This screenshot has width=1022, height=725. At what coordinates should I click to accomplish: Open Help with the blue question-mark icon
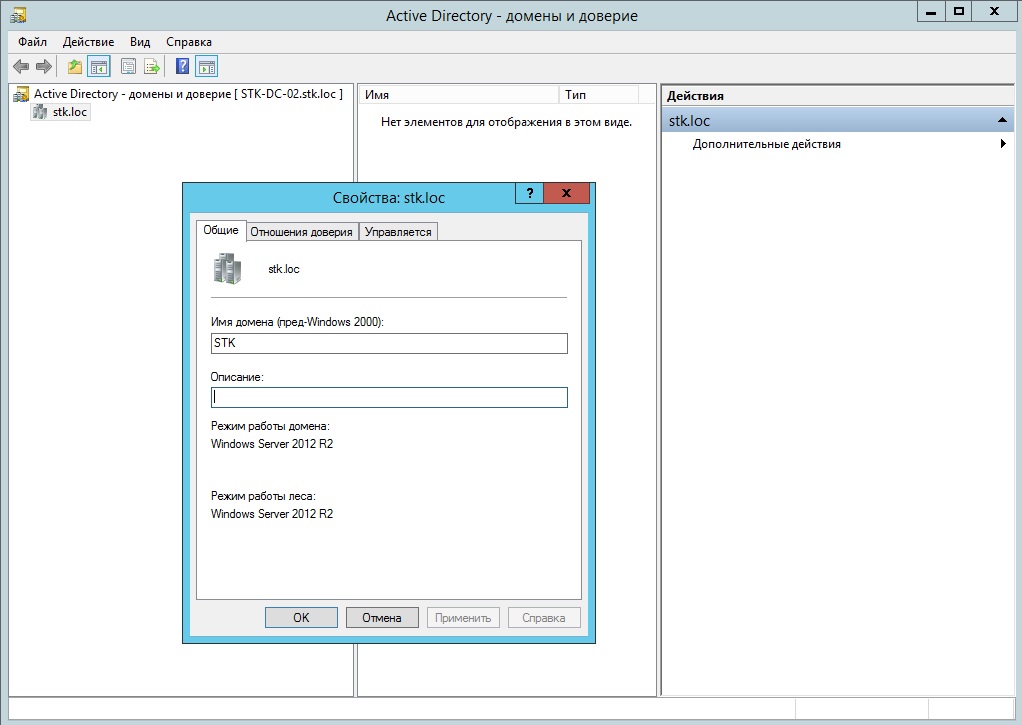(182, 67)
